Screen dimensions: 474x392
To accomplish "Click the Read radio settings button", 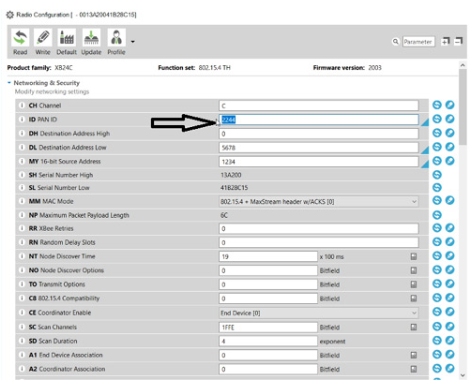I will (x=20, y=42).
